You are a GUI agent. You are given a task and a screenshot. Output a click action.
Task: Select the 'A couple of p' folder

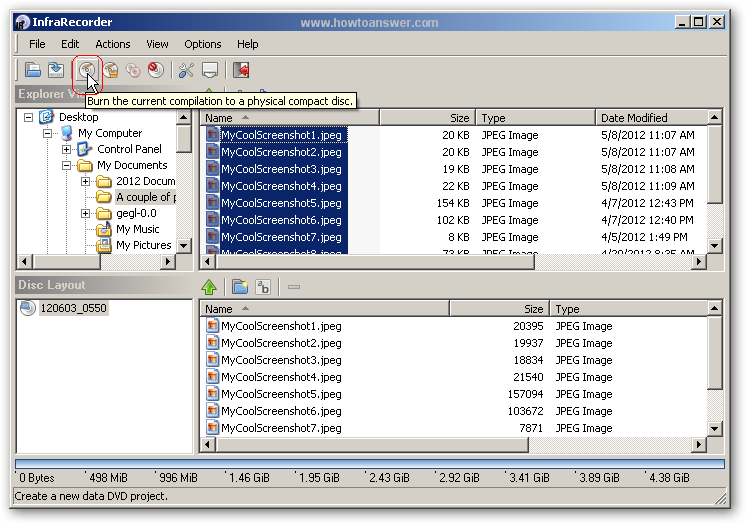[146, 197]
